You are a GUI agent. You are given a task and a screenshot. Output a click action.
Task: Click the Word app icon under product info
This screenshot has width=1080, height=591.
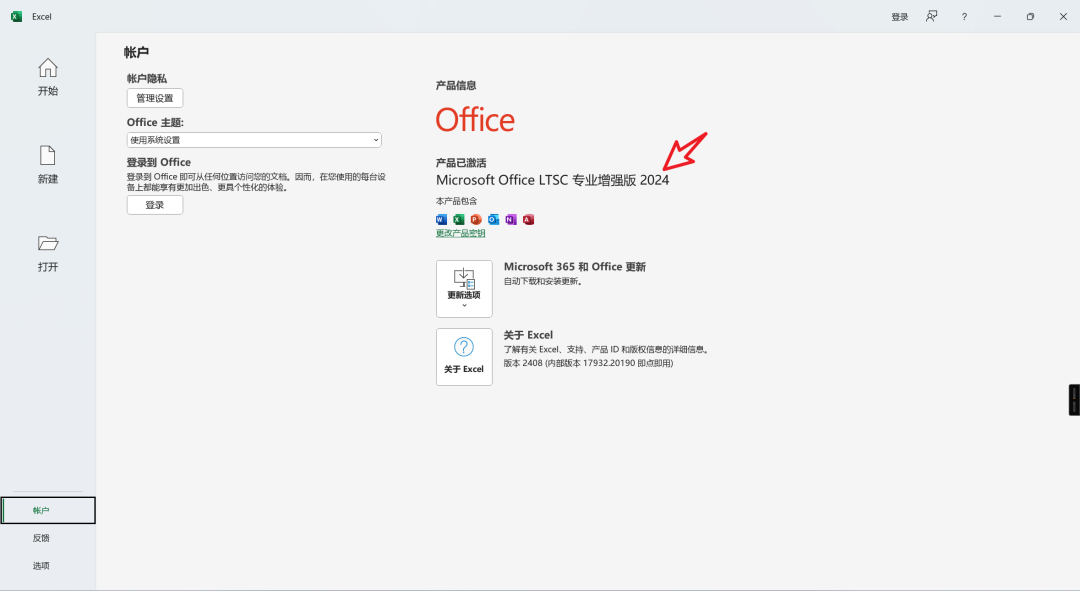(x=442, y=220)
